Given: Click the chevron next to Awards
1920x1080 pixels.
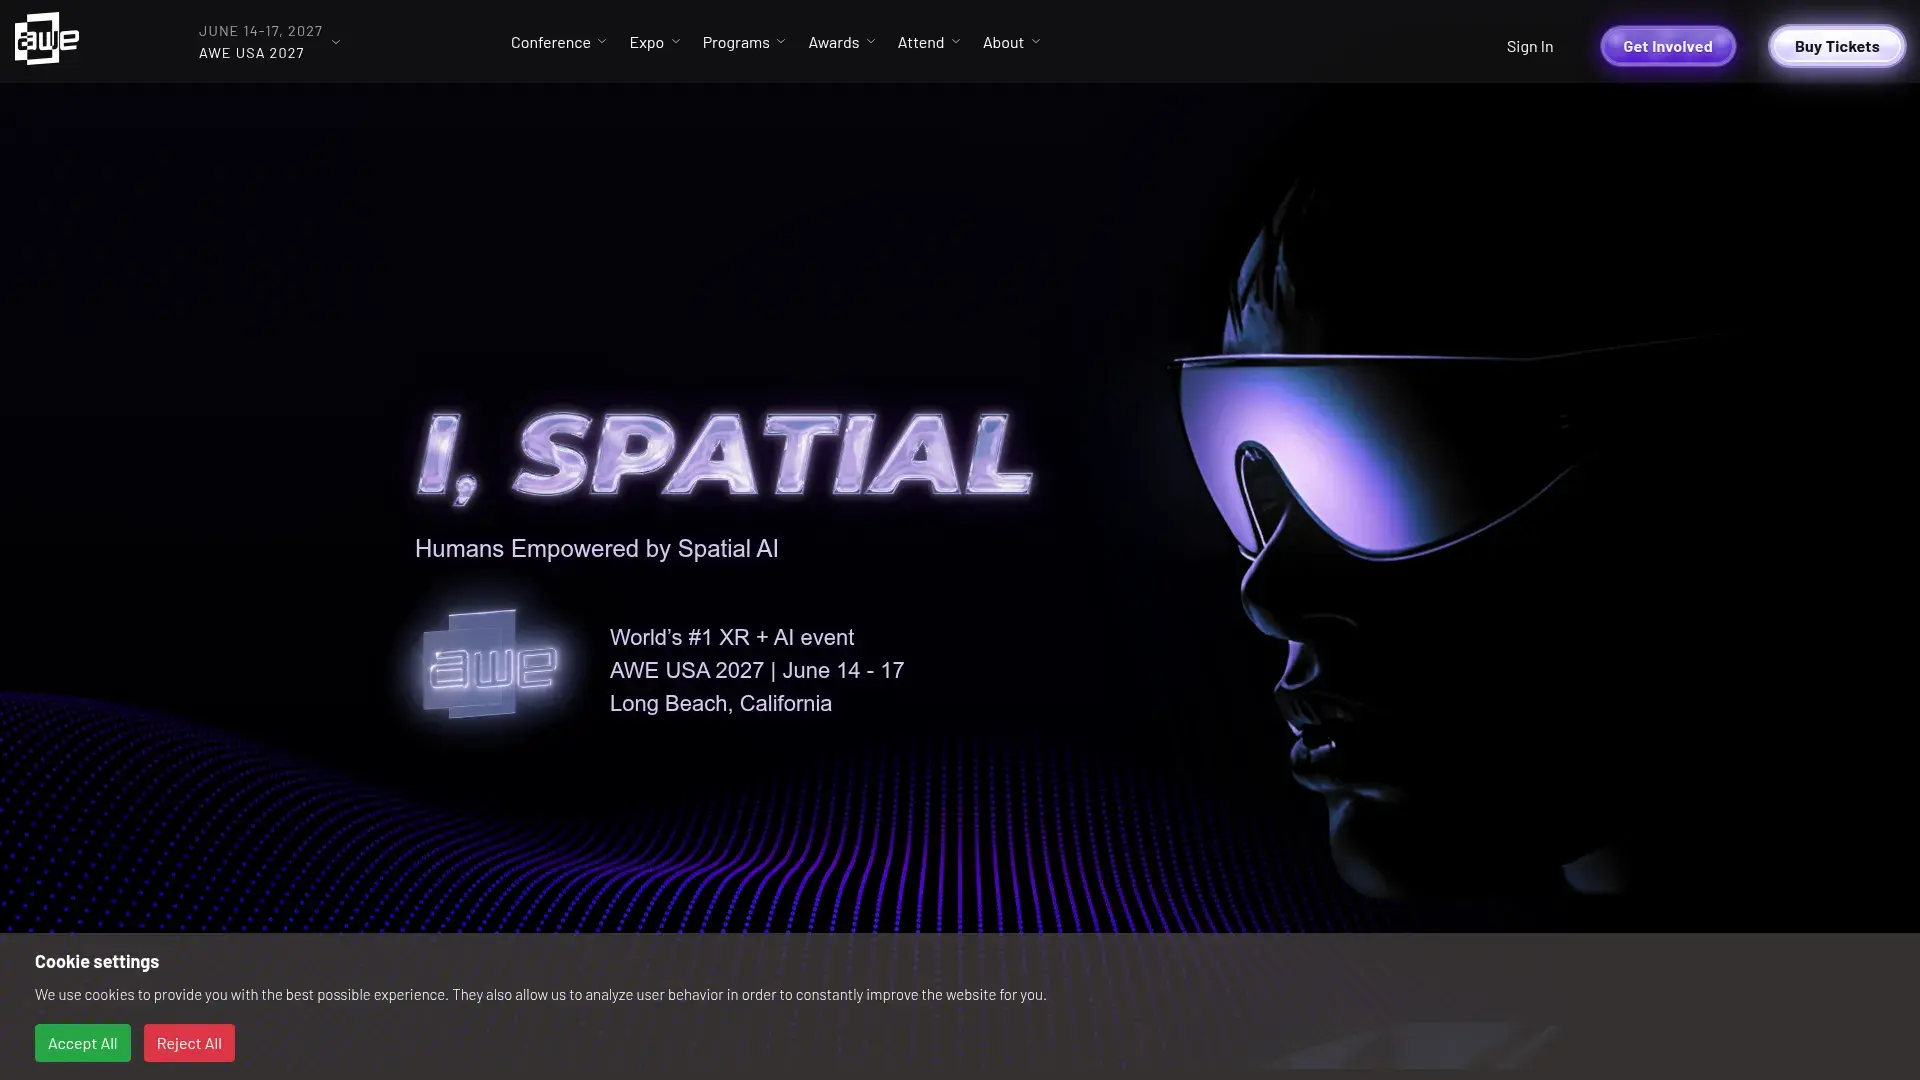Looking at the screenshot, I should (871, 42).
